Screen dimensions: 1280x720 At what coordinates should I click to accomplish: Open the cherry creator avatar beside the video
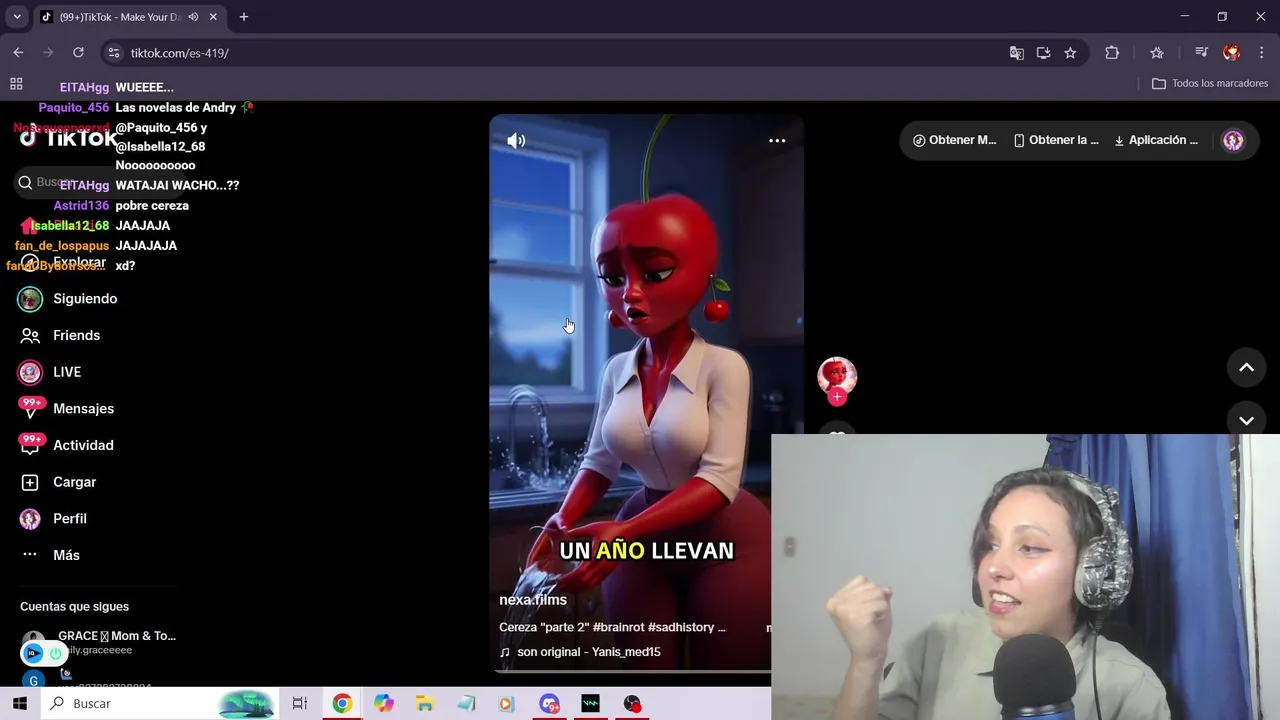[837, 376]
